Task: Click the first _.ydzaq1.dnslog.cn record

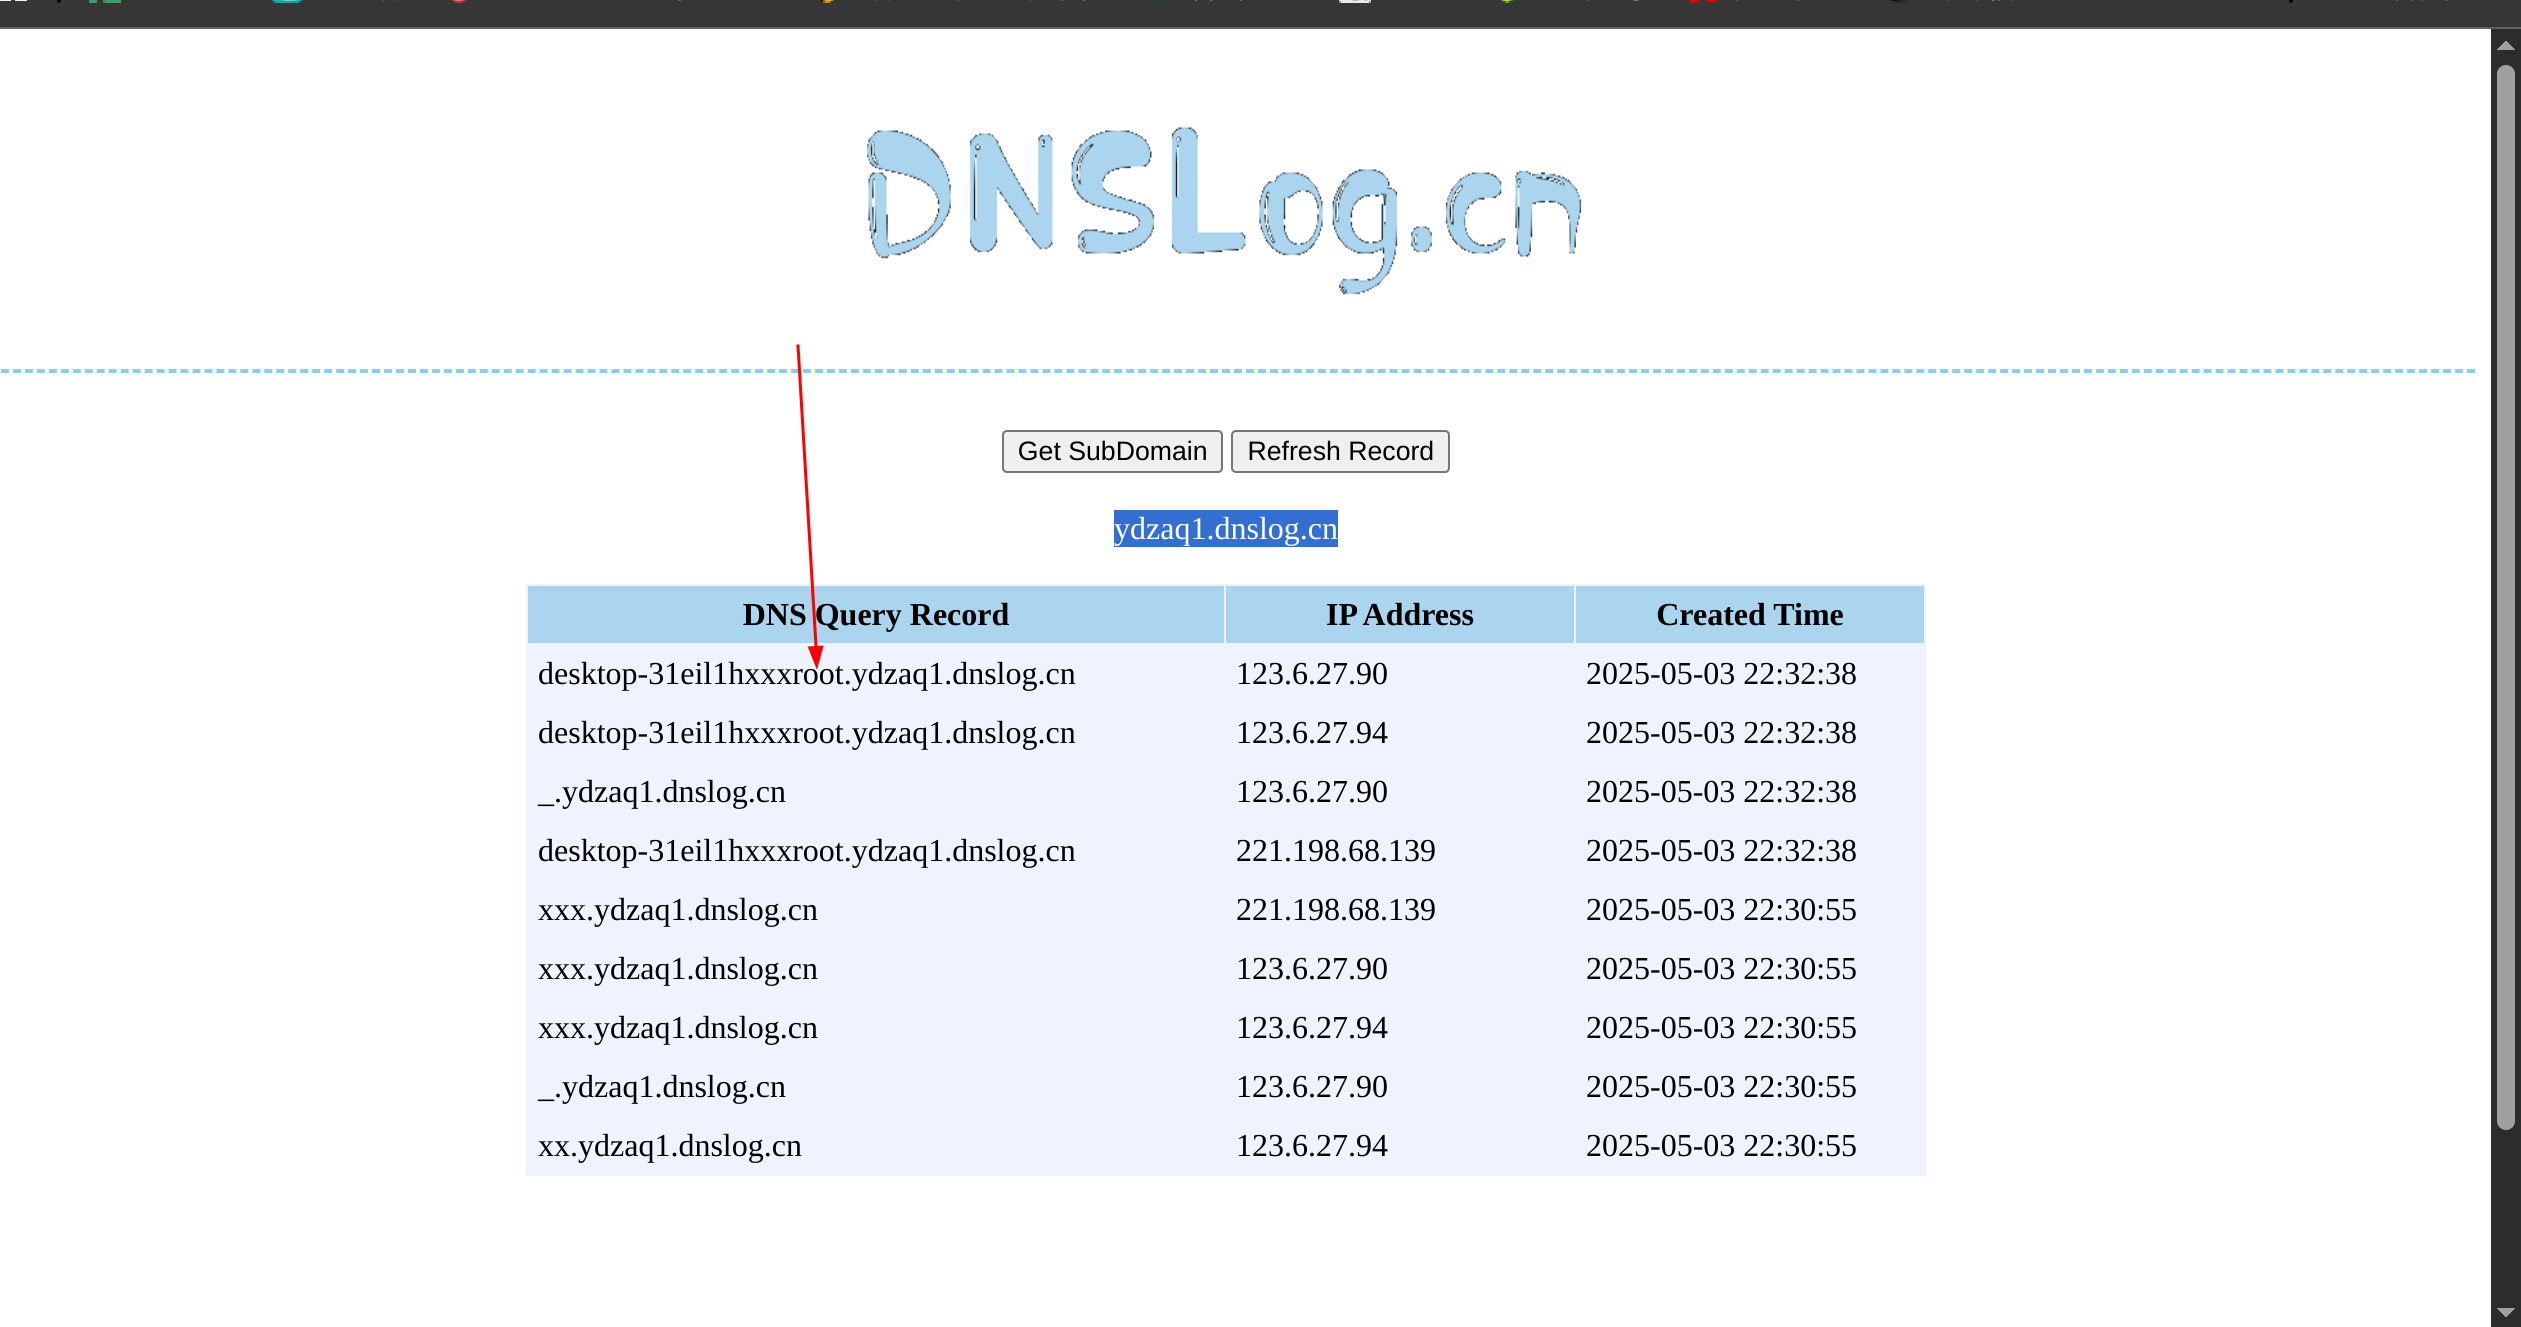Action: coord(661,792)
